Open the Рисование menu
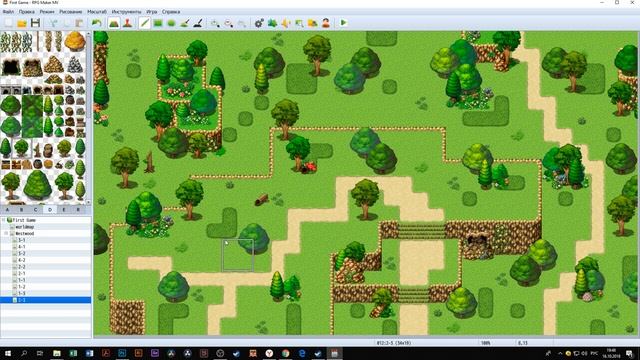This screenshot has width=640, height=360. pos(71,12)
